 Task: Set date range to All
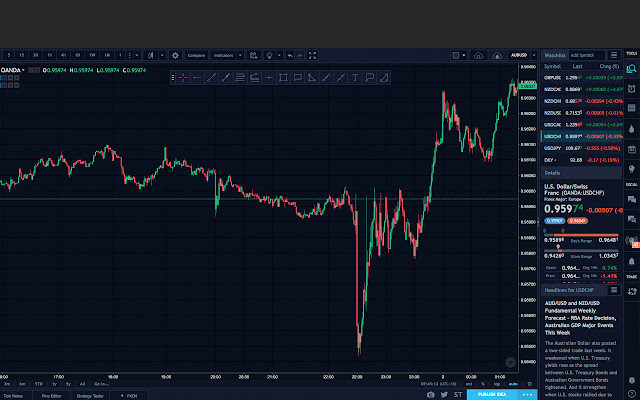coord(82,384)
